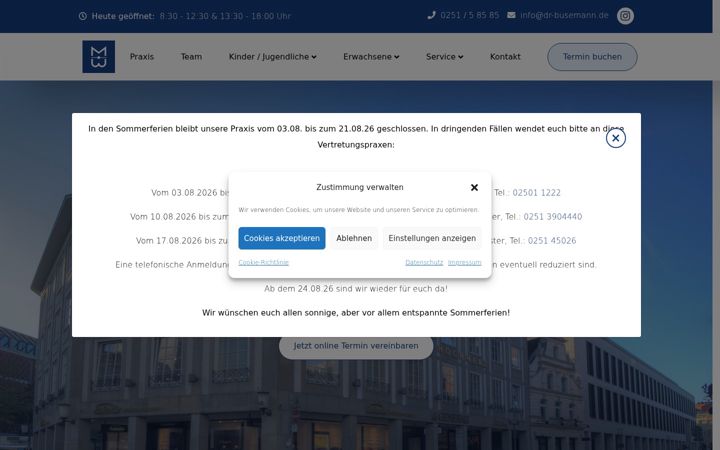Screen dimensions: 720x450
Task: Open the Impressum link
Action: coord(465,262)
